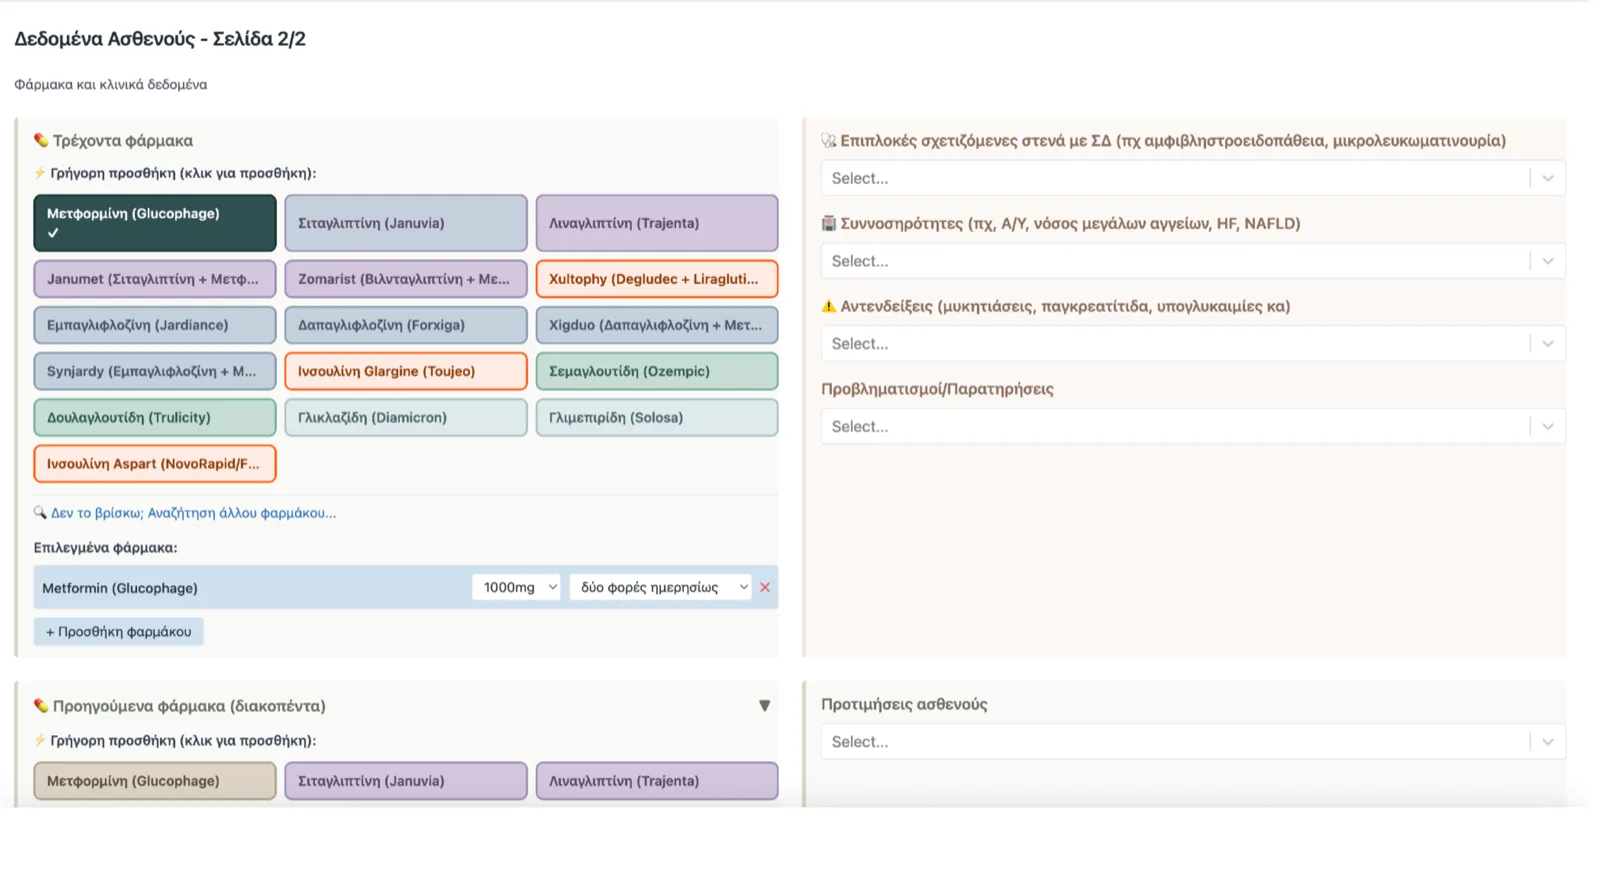Screen dimensions: 1600x883
Task: Add Εμπαγλιφλοζίνη (Jardiance) drug
Action: click(155, 325)
